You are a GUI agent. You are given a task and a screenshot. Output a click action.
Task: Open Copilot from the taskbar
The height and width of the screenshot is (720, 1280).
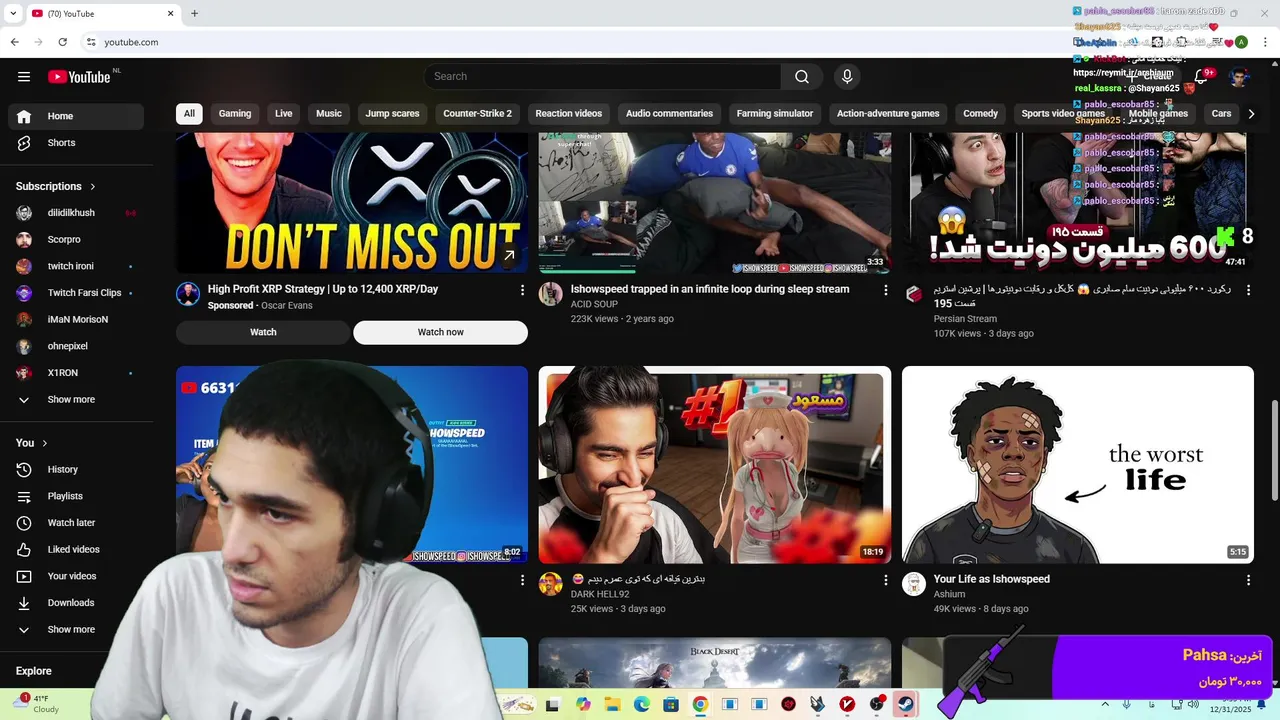(x=583, y=704)
